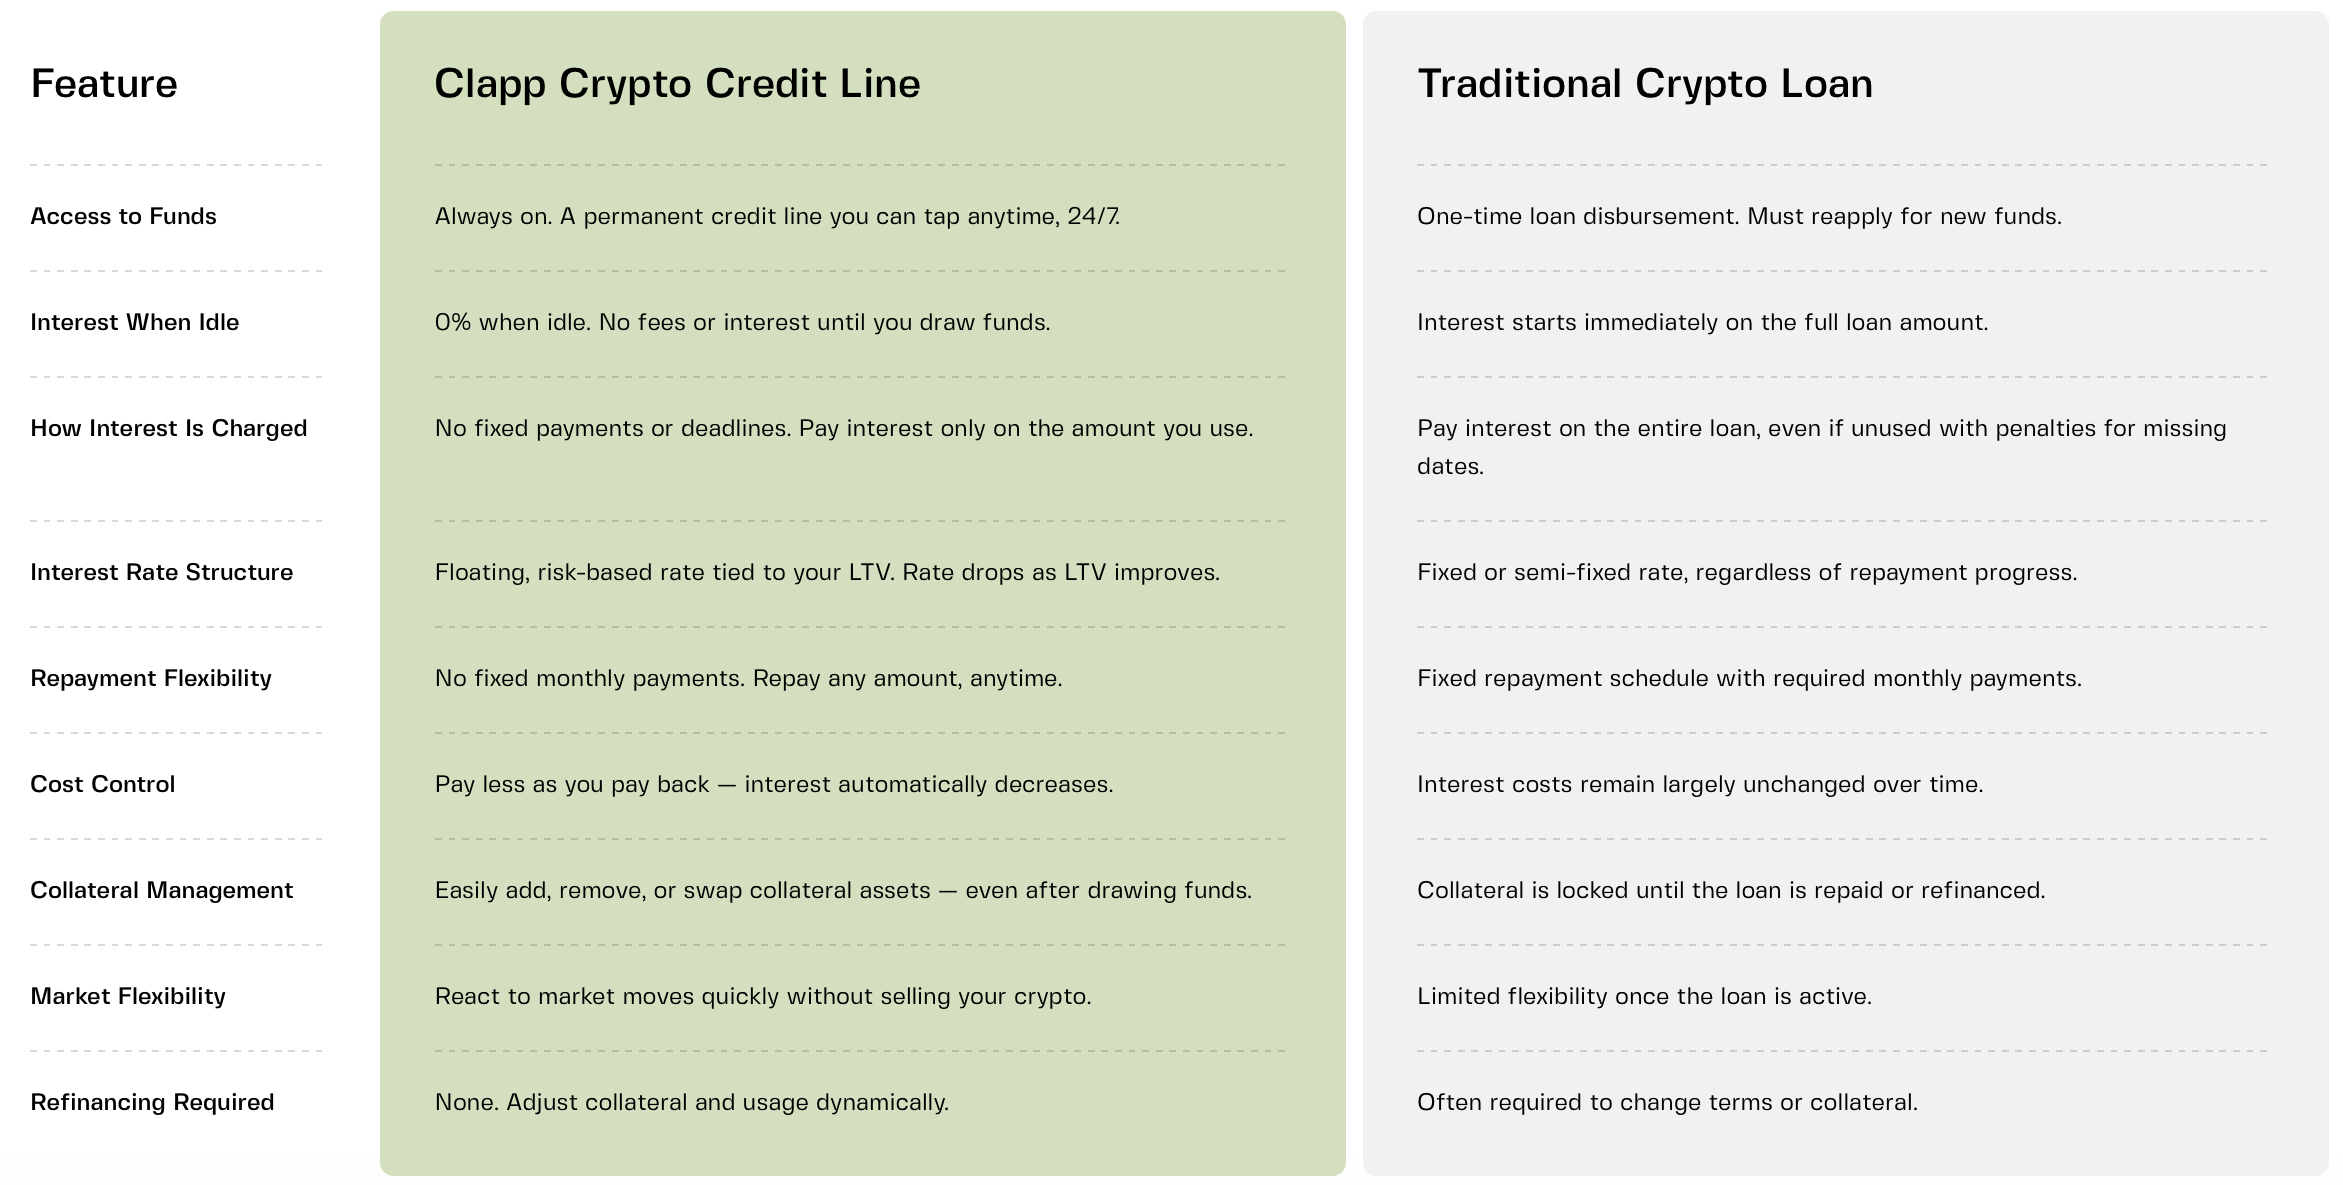This screenshot has height=1185, width=2343.
Task: Click the "Often required to change terms" text
Action: (1667, 1102)
